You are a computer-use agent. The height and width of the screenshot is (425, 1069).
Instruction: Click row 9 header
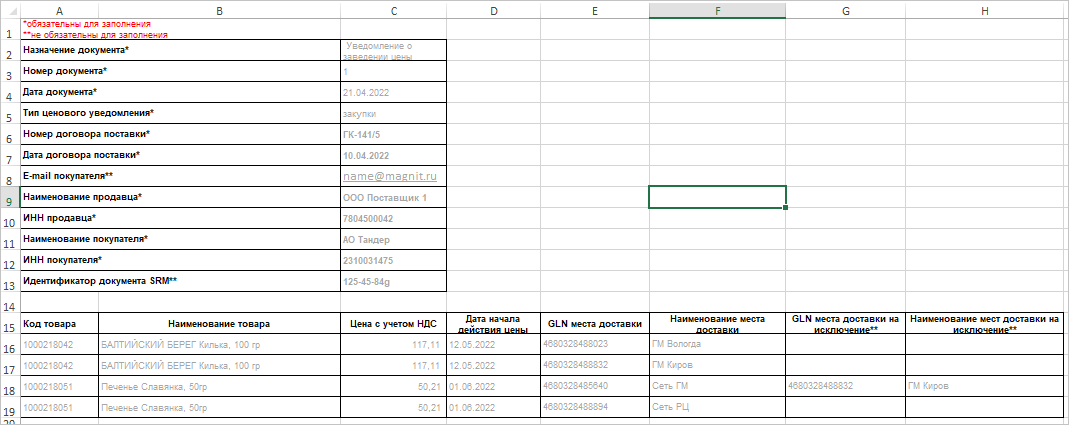coord(9,201)
